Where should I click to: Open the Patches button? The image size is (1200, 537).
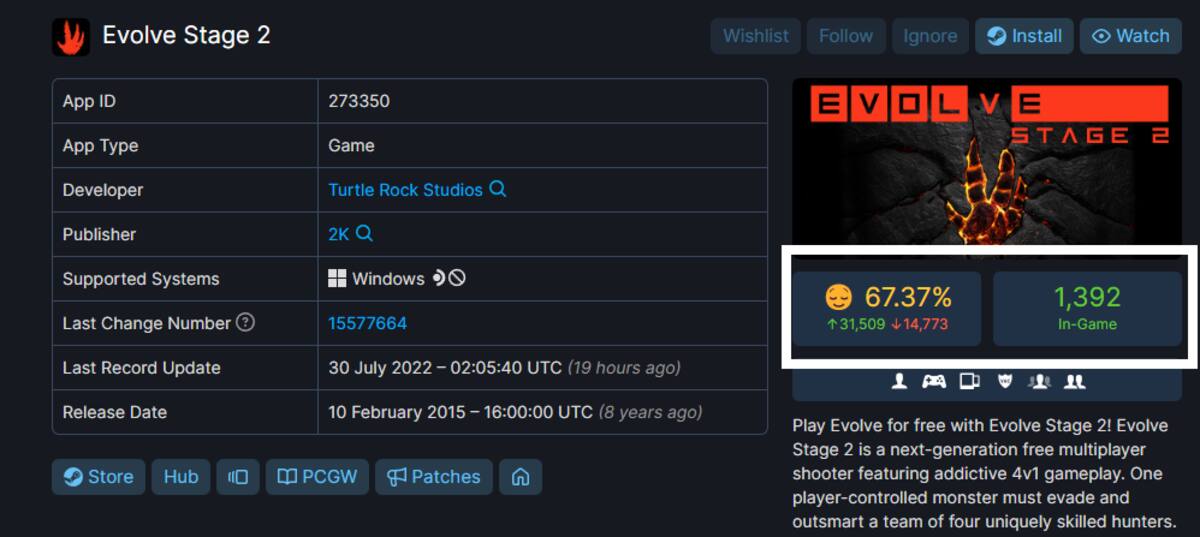pos(434,477)
